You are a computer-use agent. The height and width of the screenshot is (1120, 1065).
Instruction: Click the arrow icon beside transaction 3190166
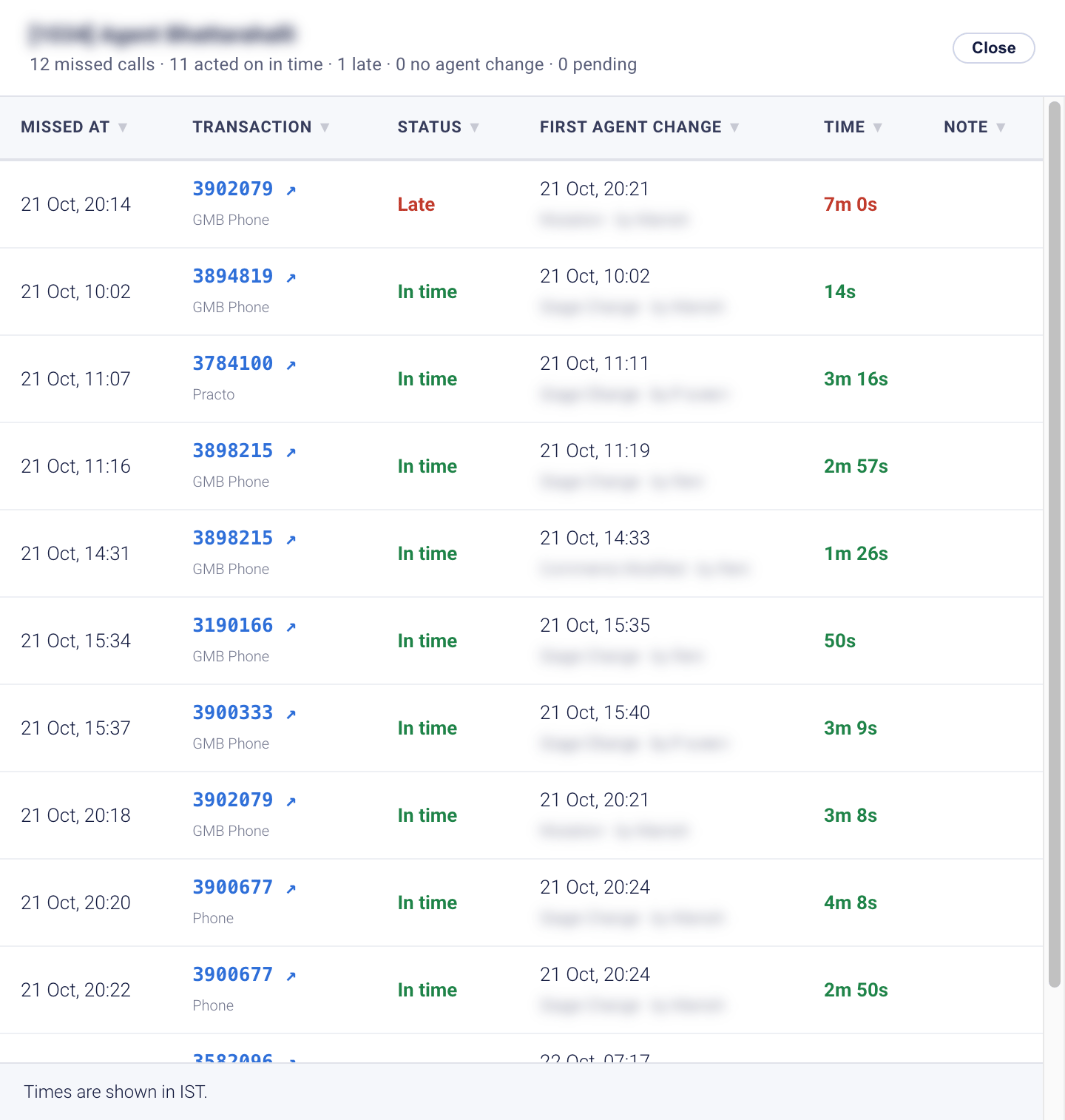[291, 626]
